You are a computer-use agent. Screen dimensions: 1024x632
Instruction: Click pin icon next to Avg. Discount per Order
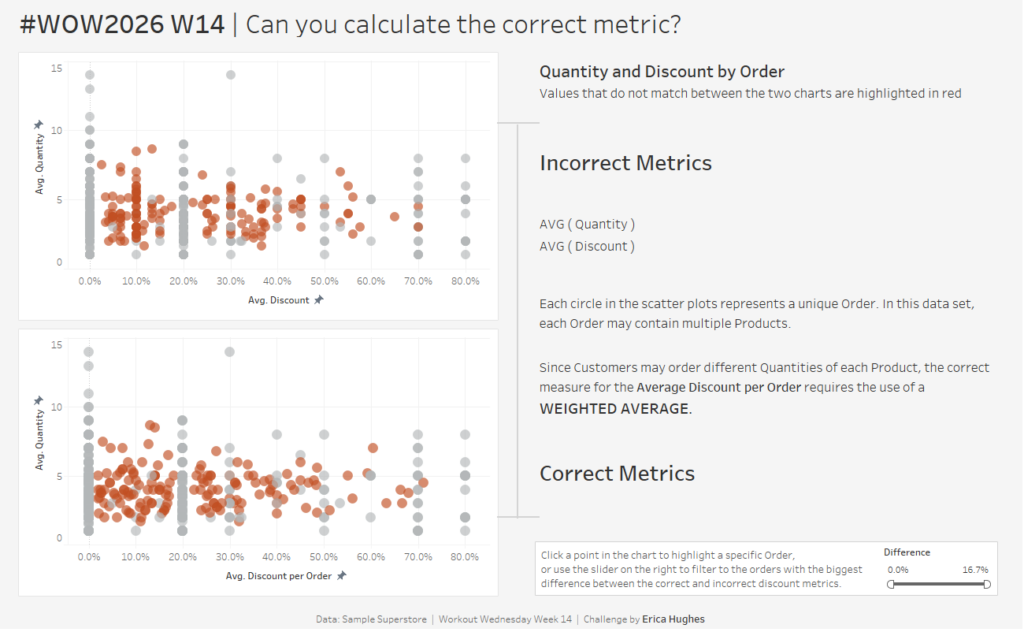point(342,576)
